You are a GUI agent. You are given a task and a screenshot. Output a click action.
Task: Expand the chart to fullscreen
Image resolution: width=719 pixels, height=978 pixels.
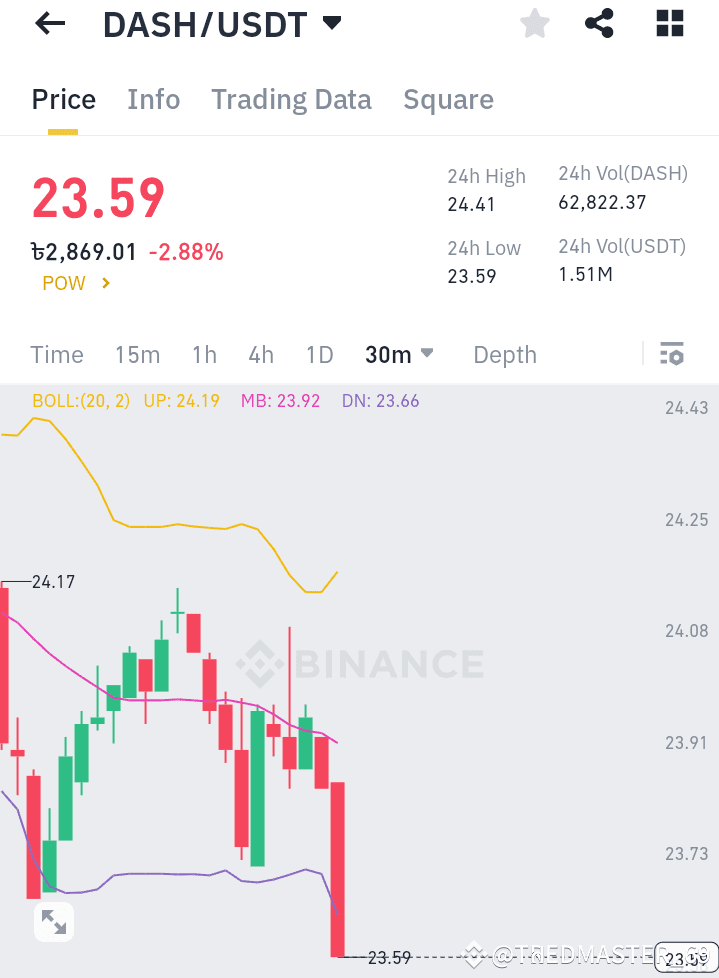click(x=54, y=921)
